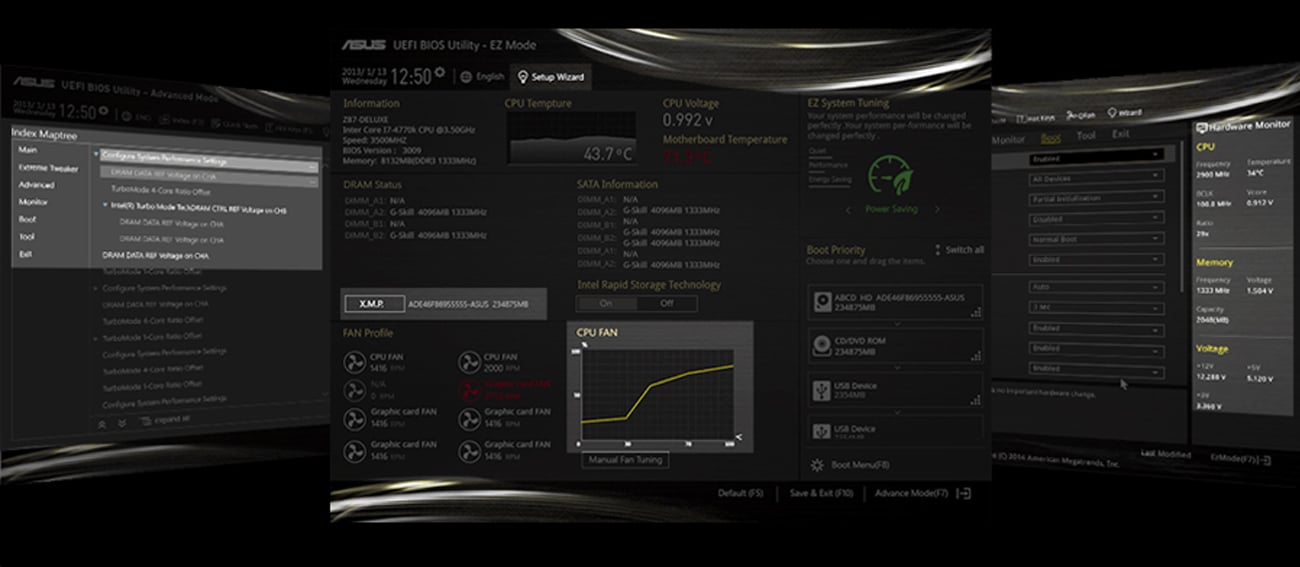Image resolution: width=1300 pixels, height=567 pixels.
Task: Open the Setup Wizard
Action: [x=550, y=77]
